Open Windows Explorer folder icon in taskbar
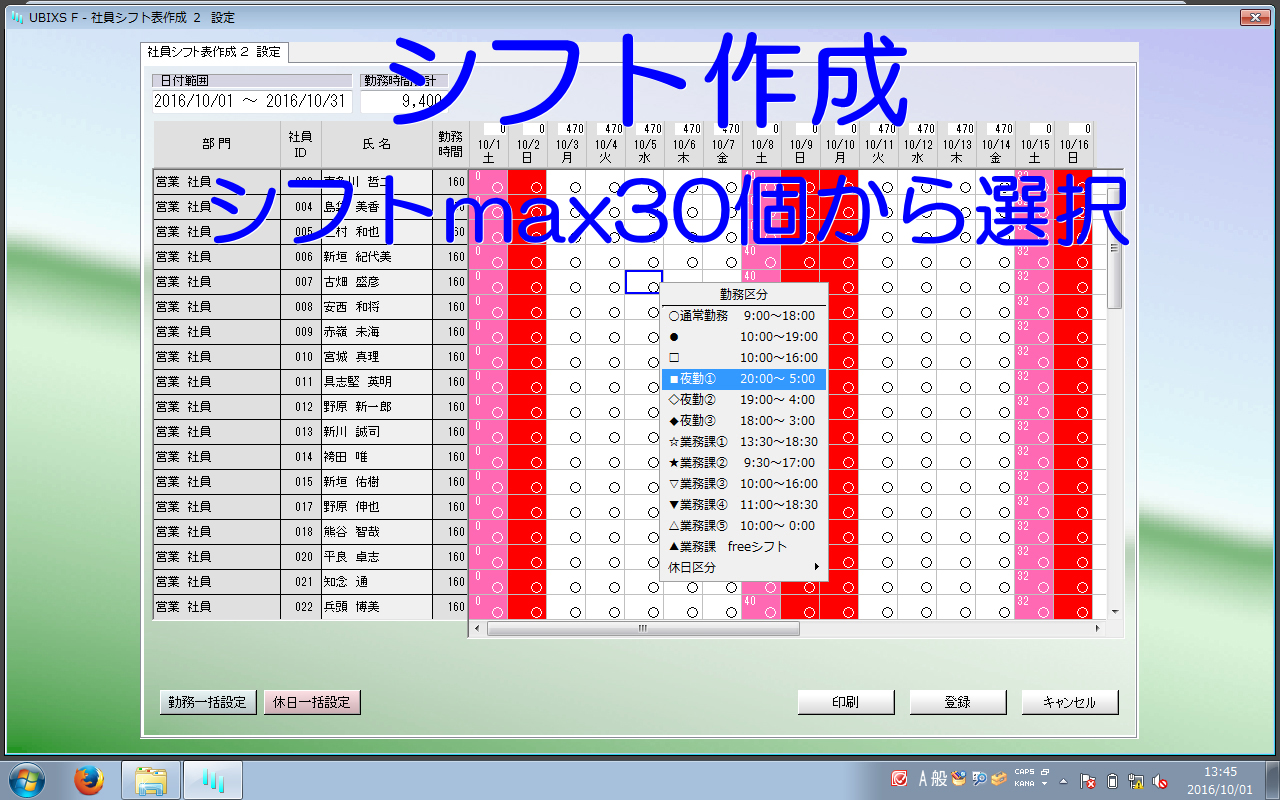Screen dimensions: 1280x800 tap(151, 779)
